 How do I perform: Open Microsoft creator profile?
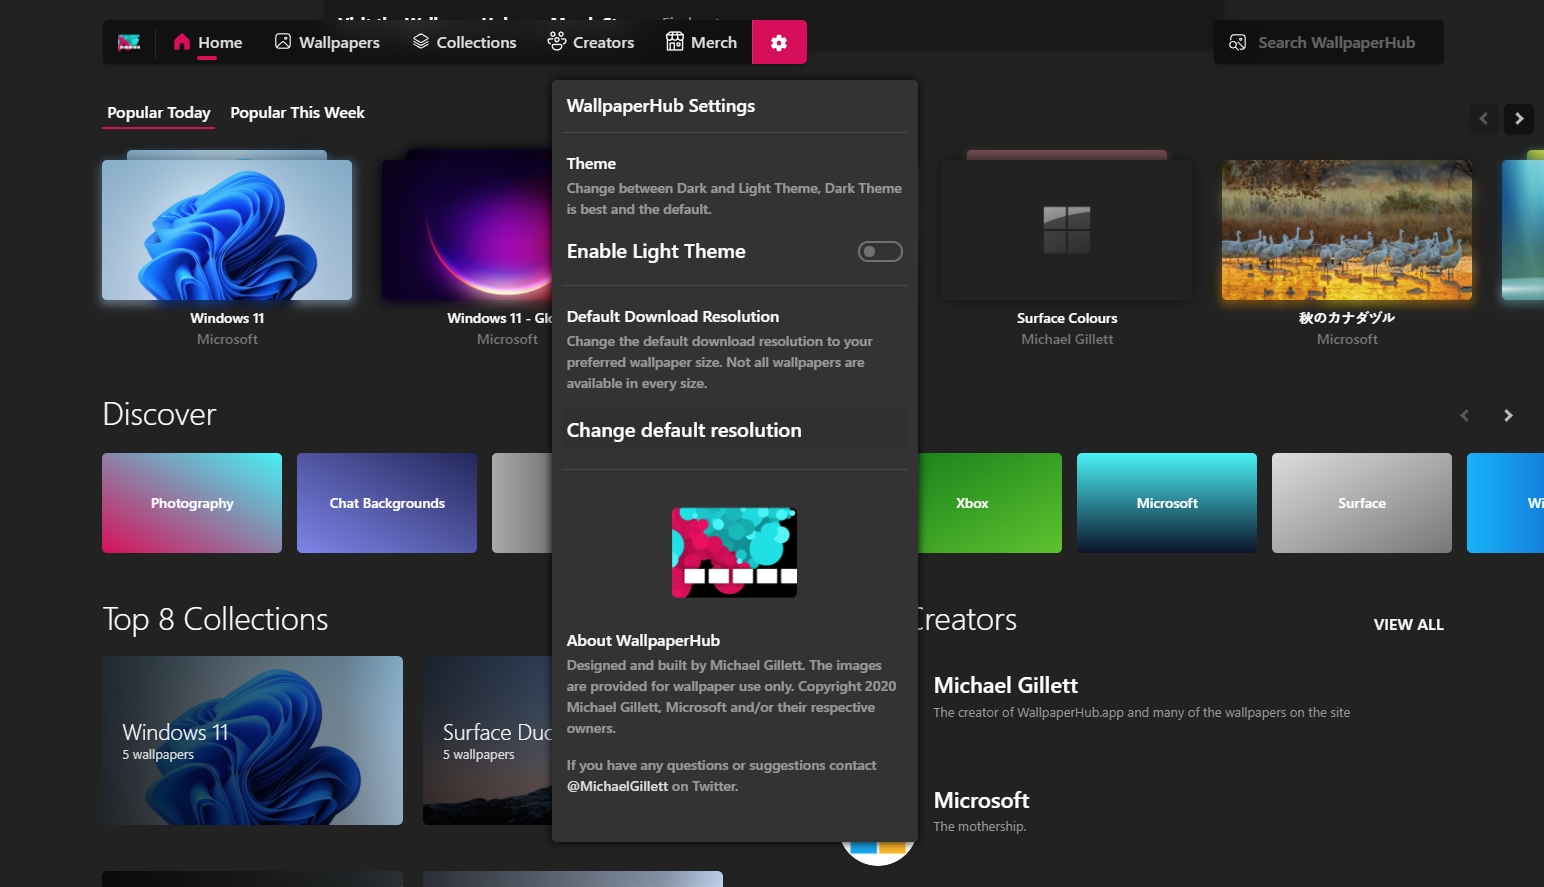pos(981,800)
